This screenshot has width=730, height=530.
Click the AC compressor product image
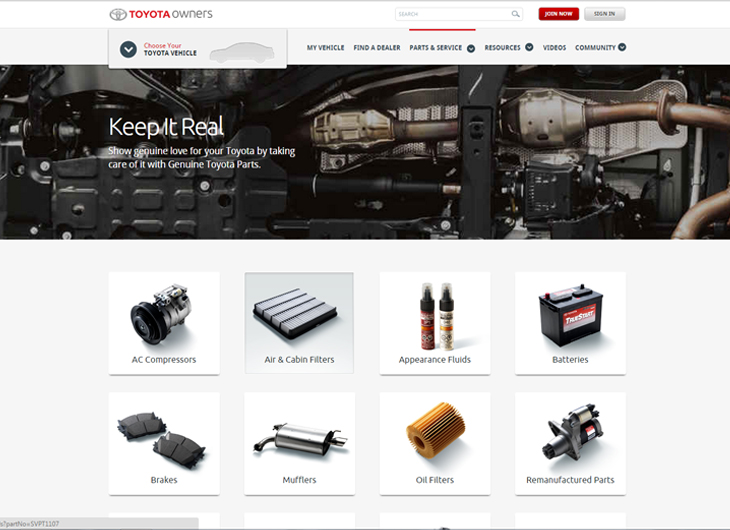coord(161,314)
